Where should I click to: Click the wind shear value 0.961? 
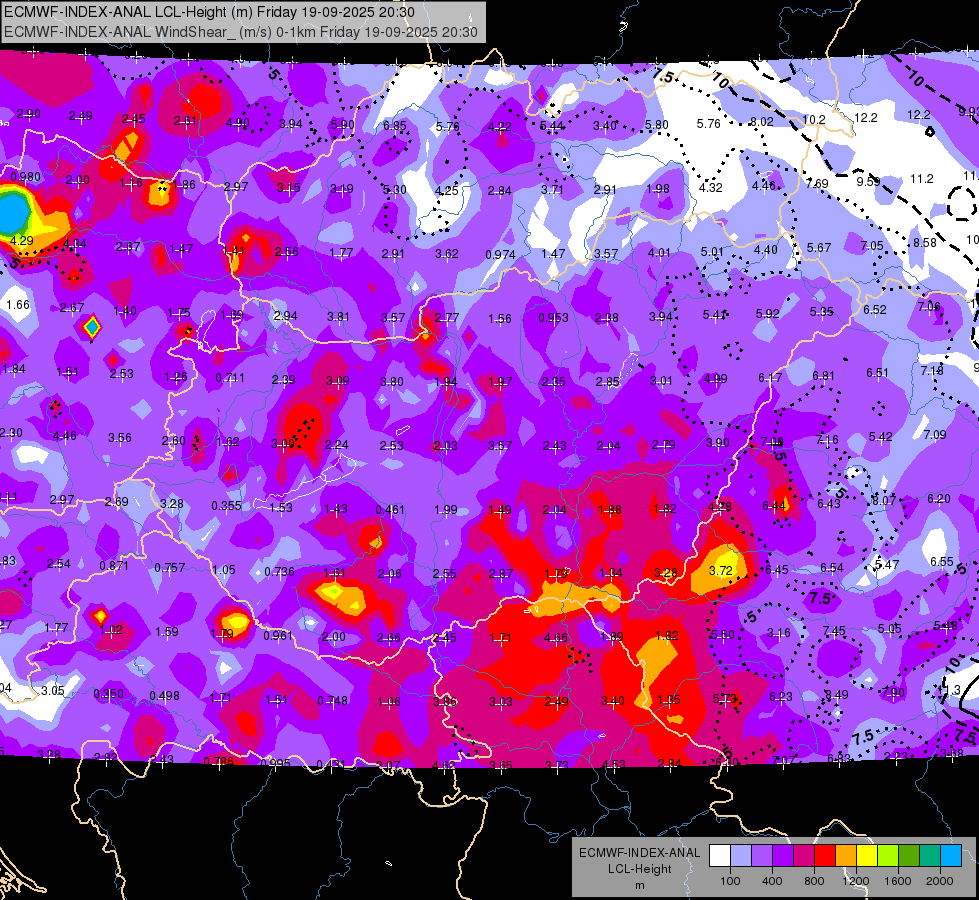(x=278, y=635)
